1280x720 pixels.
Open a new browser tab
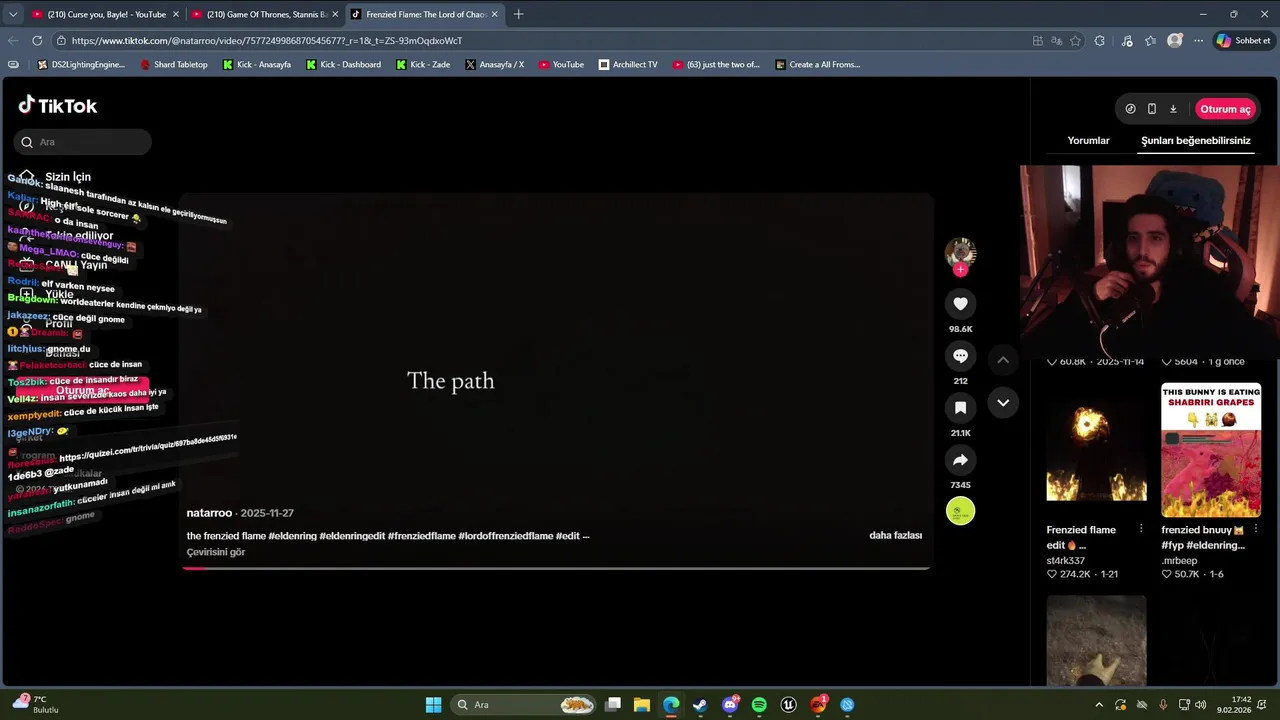tap(518, 15)
